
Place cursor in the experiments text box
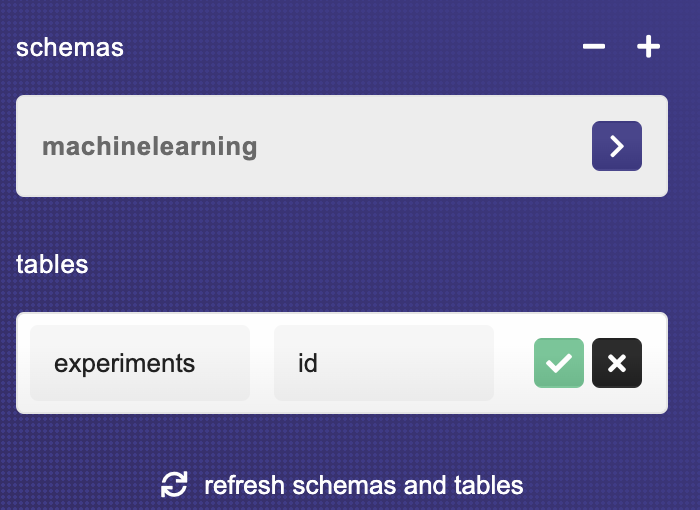tap(140, 363)
